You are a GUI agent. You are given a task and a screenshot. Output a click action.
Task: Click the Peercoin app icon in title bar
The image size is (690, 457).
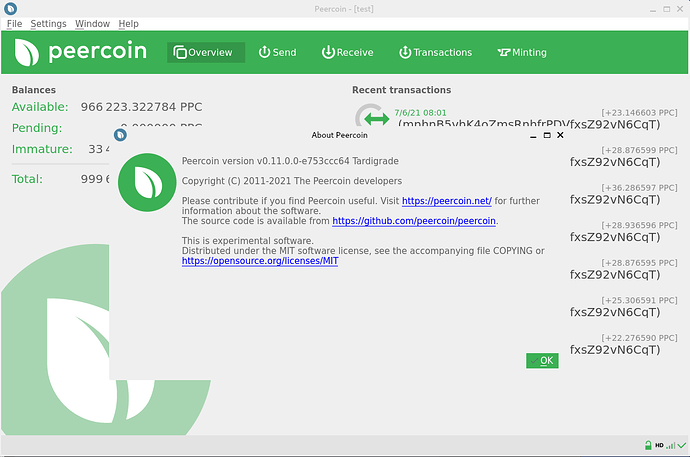pyautogui.click(x=10, y=8)
